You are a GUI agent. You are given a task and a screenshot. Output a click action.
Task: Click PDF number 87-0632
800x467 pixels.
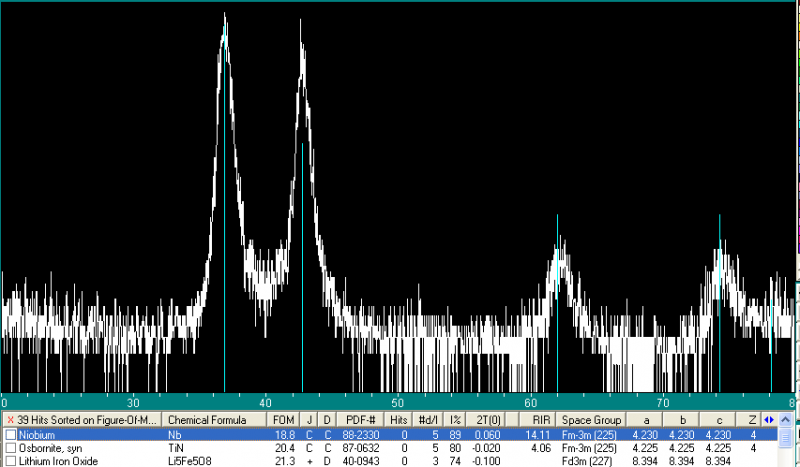tap(361, 448)
